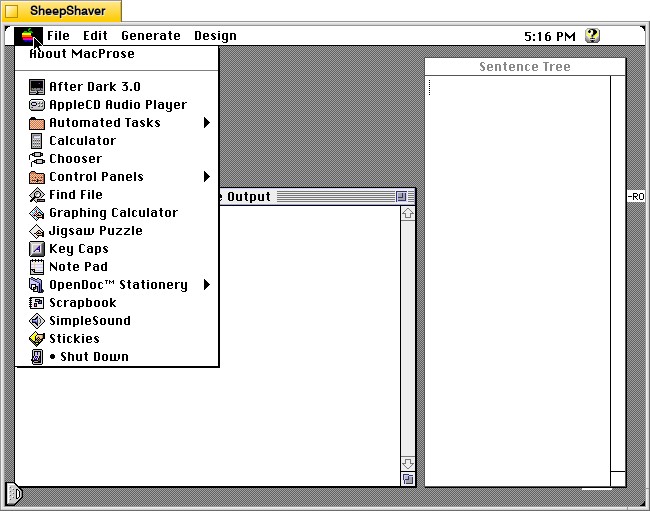Click the SimpleSound speaker icon
This screenshot has height=511, width=650.
36,321
